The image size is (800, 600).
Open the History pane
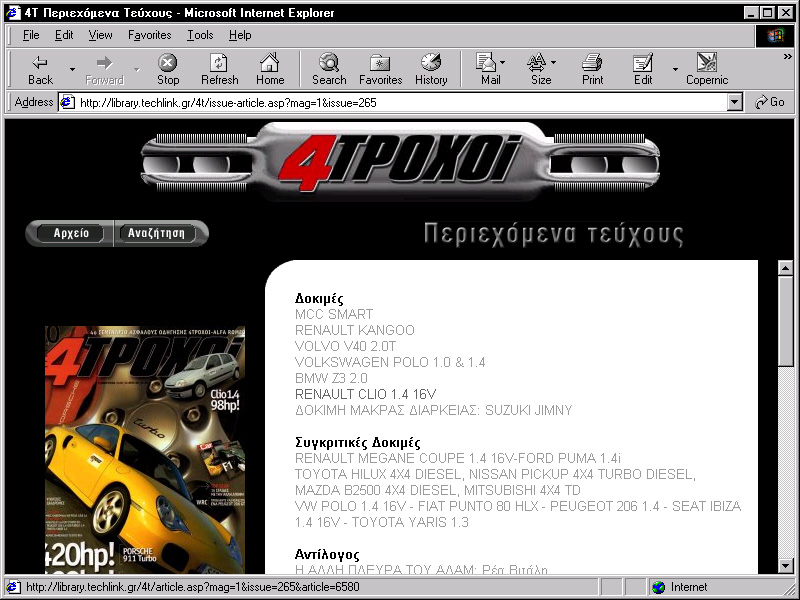pyautogui.click(x=431, y=70)
